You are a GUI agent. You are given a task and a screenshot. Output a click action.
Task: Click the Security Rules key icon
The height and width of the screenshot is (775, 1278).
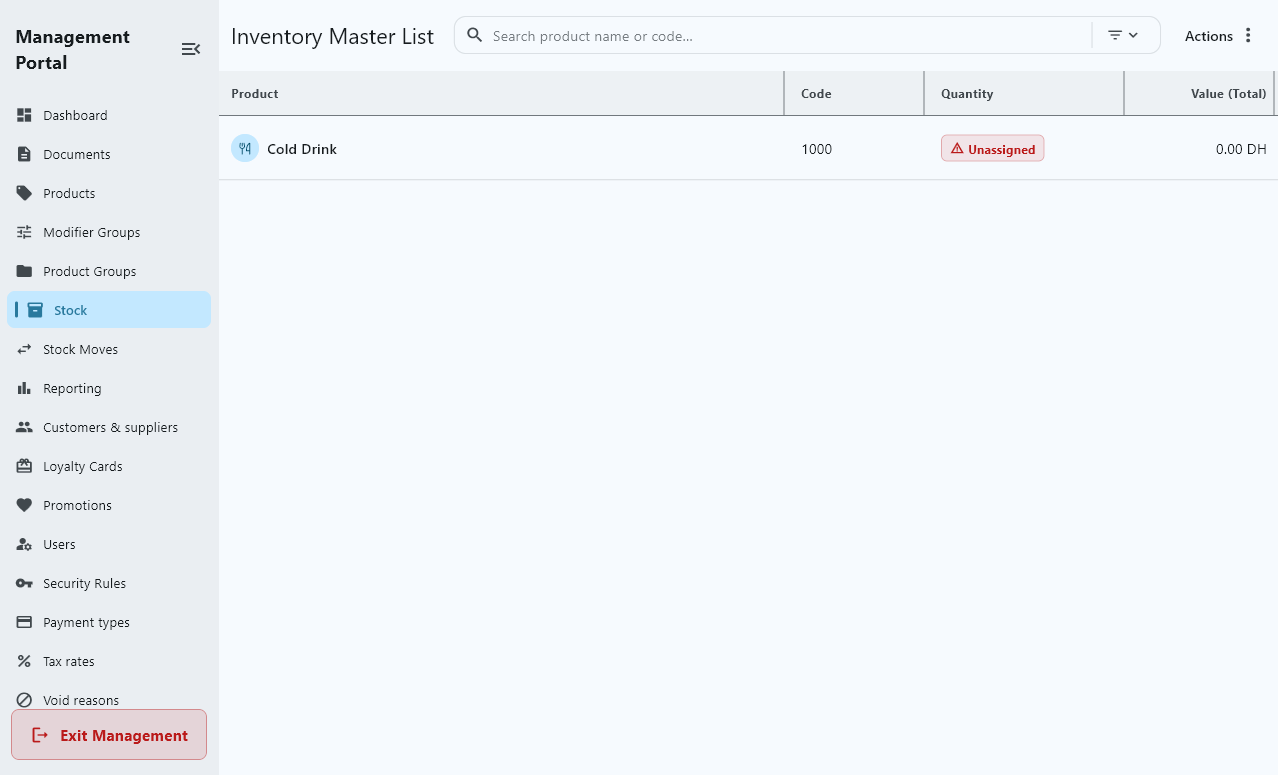24,583
